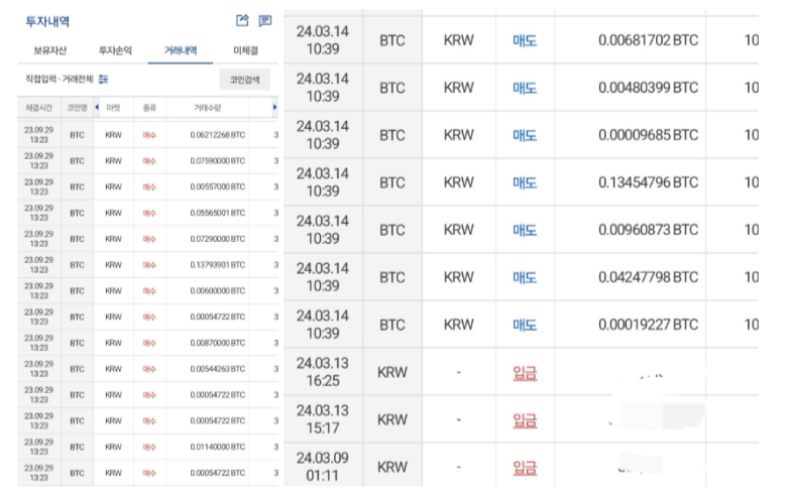
Task: Open 입금 link dated 24.03.09 01:11
Action: click(525, 467)
